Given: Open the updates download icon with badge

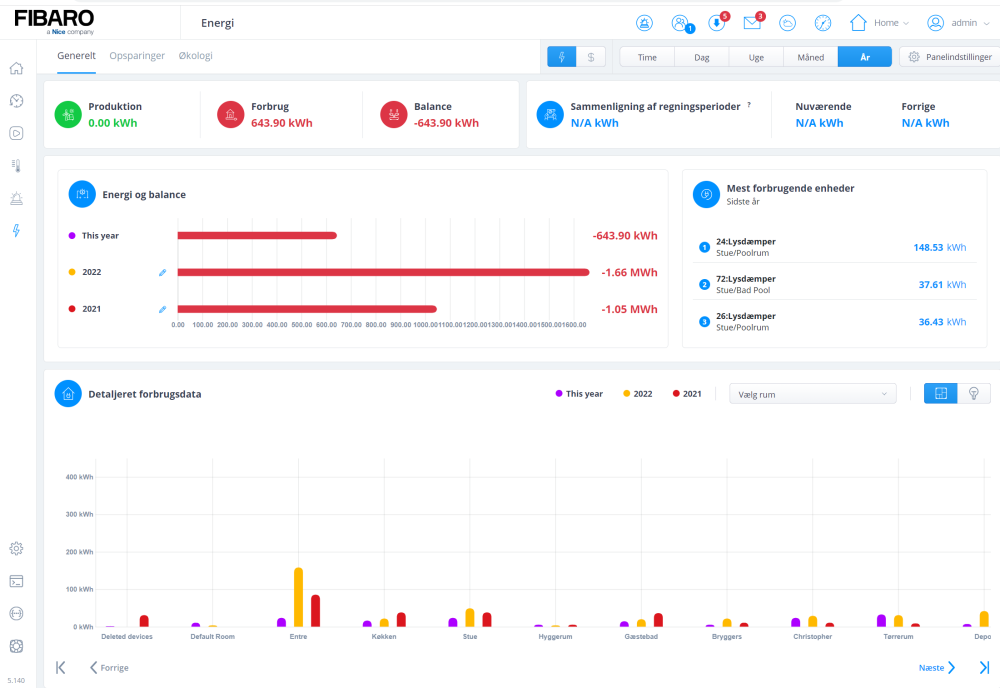Looking at the screenshot, I should coord(716,23).
